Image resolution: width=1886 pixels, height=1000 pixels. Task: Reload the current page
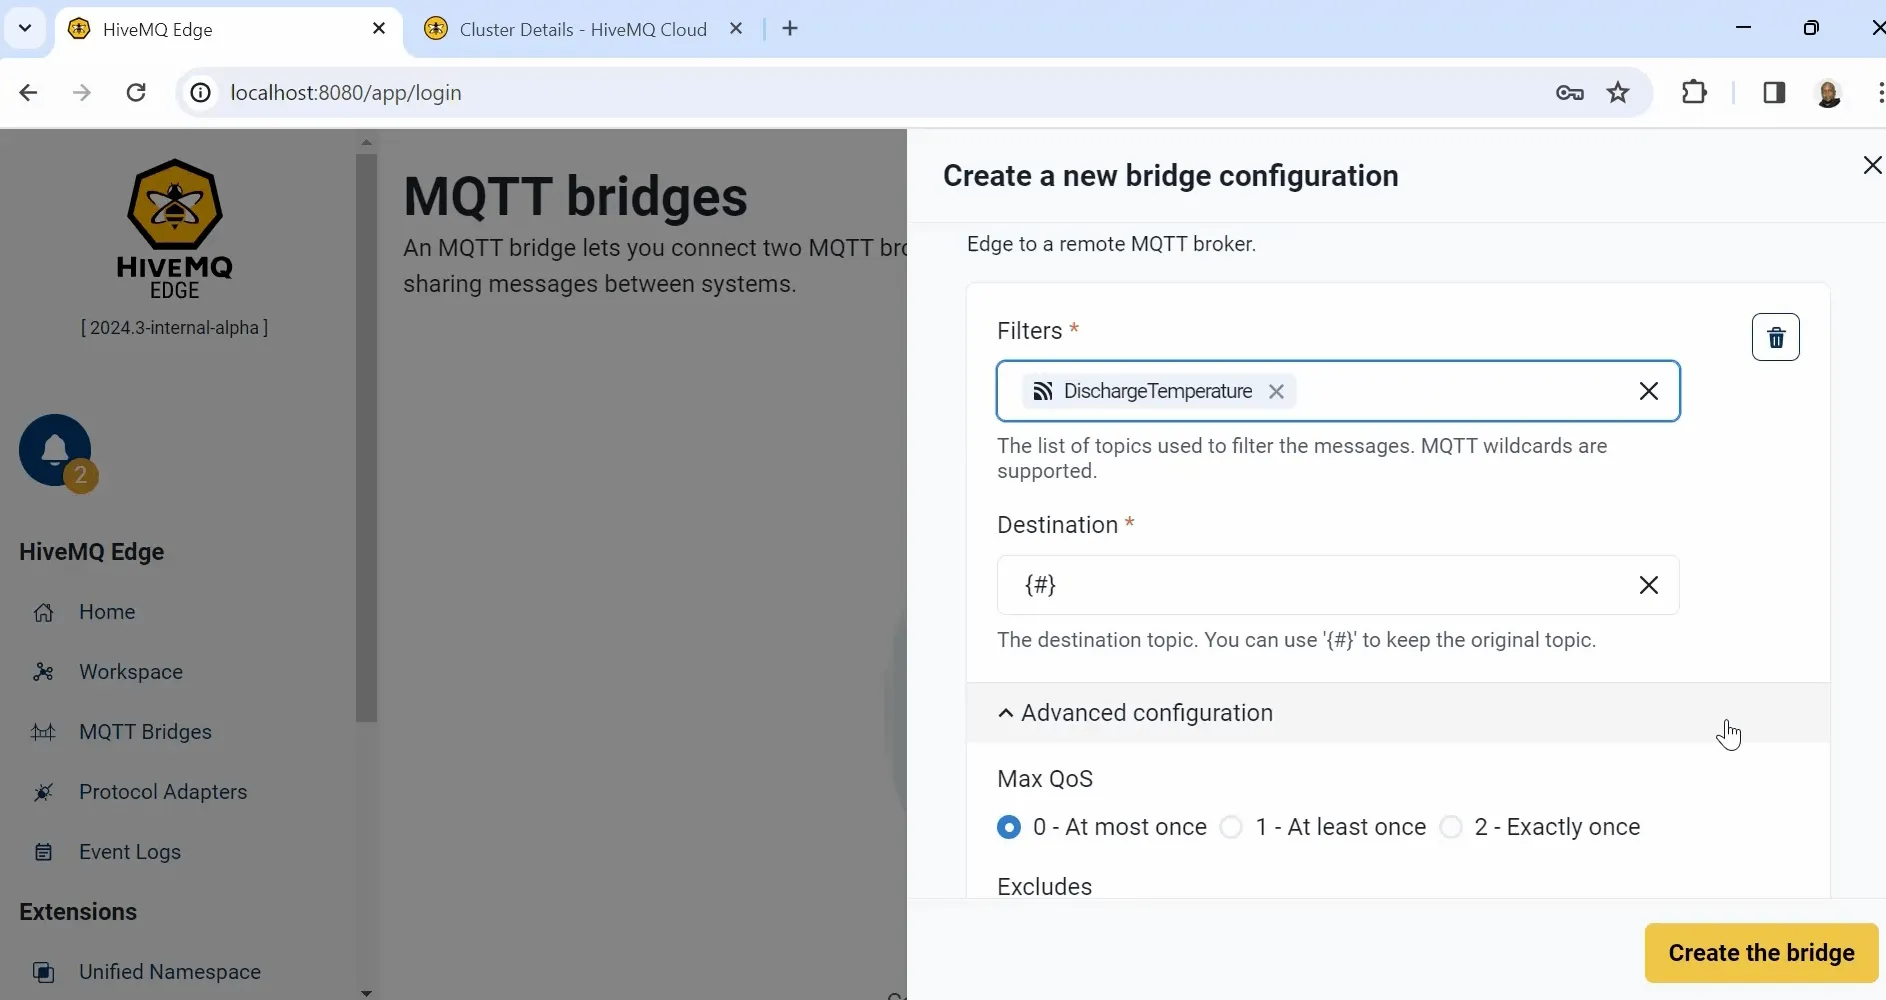pos(136,93)
